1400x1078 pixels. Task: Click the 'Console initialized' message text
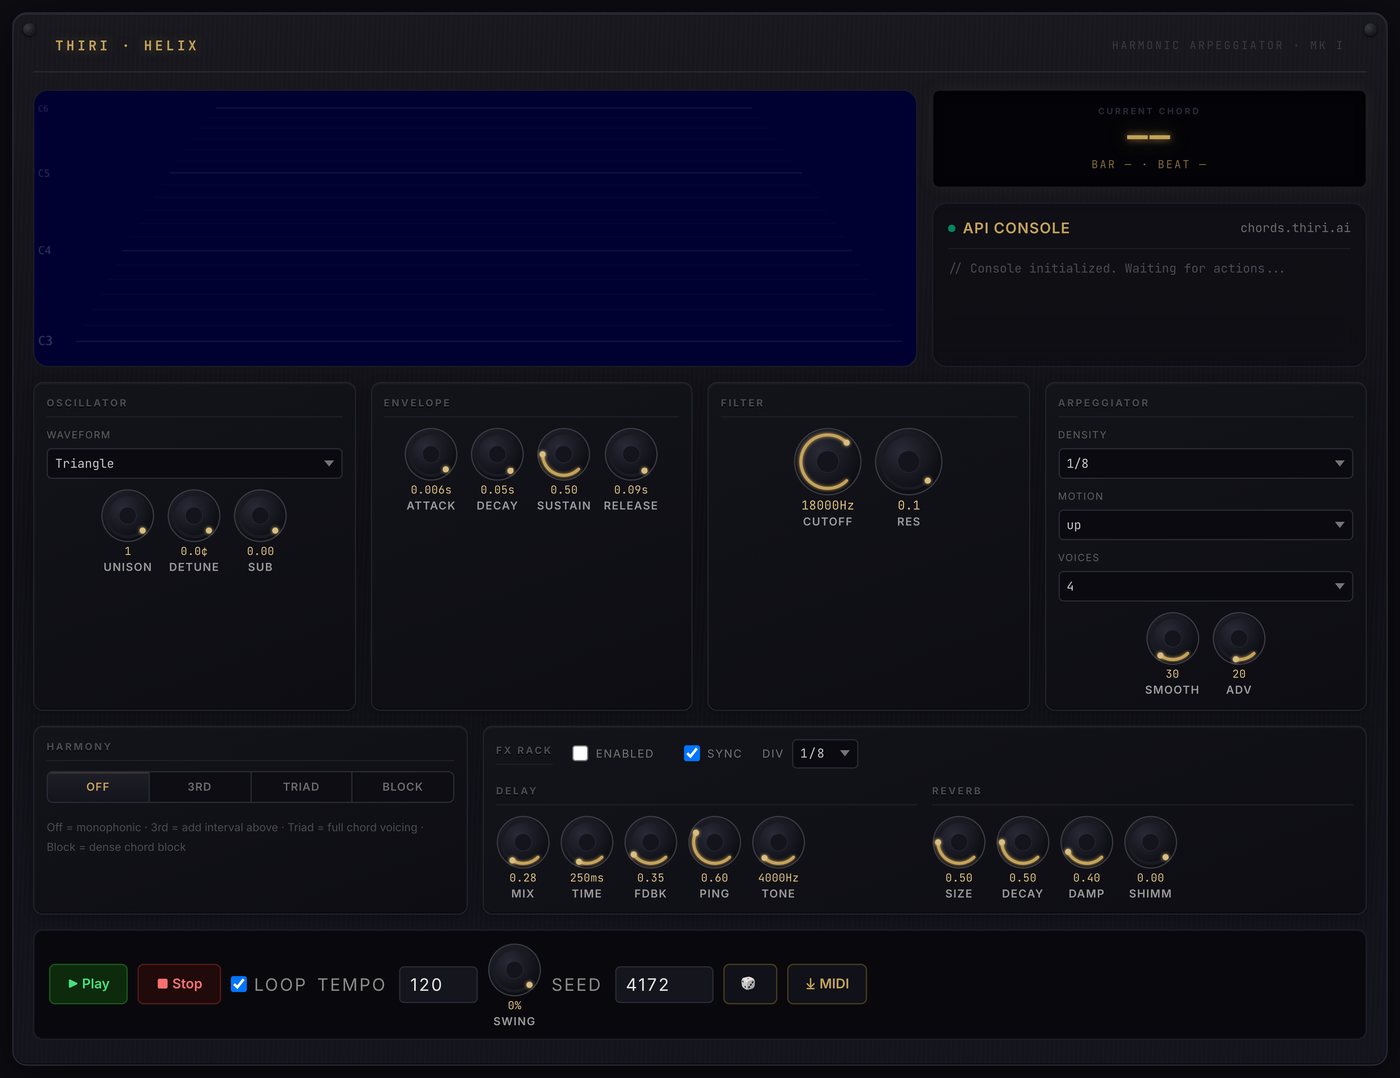click(x=1117, y=269)
